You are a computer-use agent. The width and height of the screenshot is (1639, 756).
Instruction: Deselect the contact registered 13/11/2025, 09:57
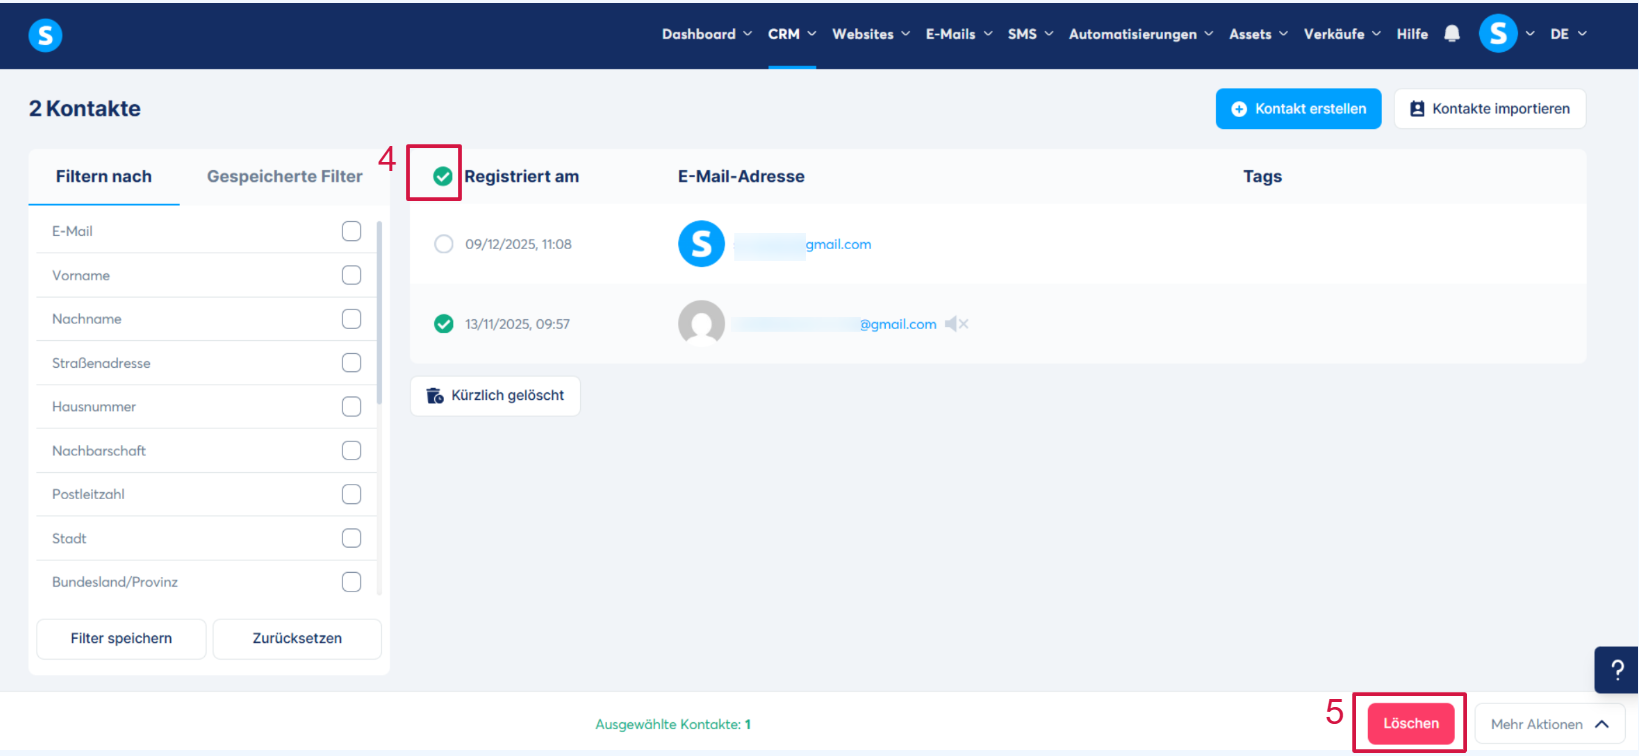point(443,324)
